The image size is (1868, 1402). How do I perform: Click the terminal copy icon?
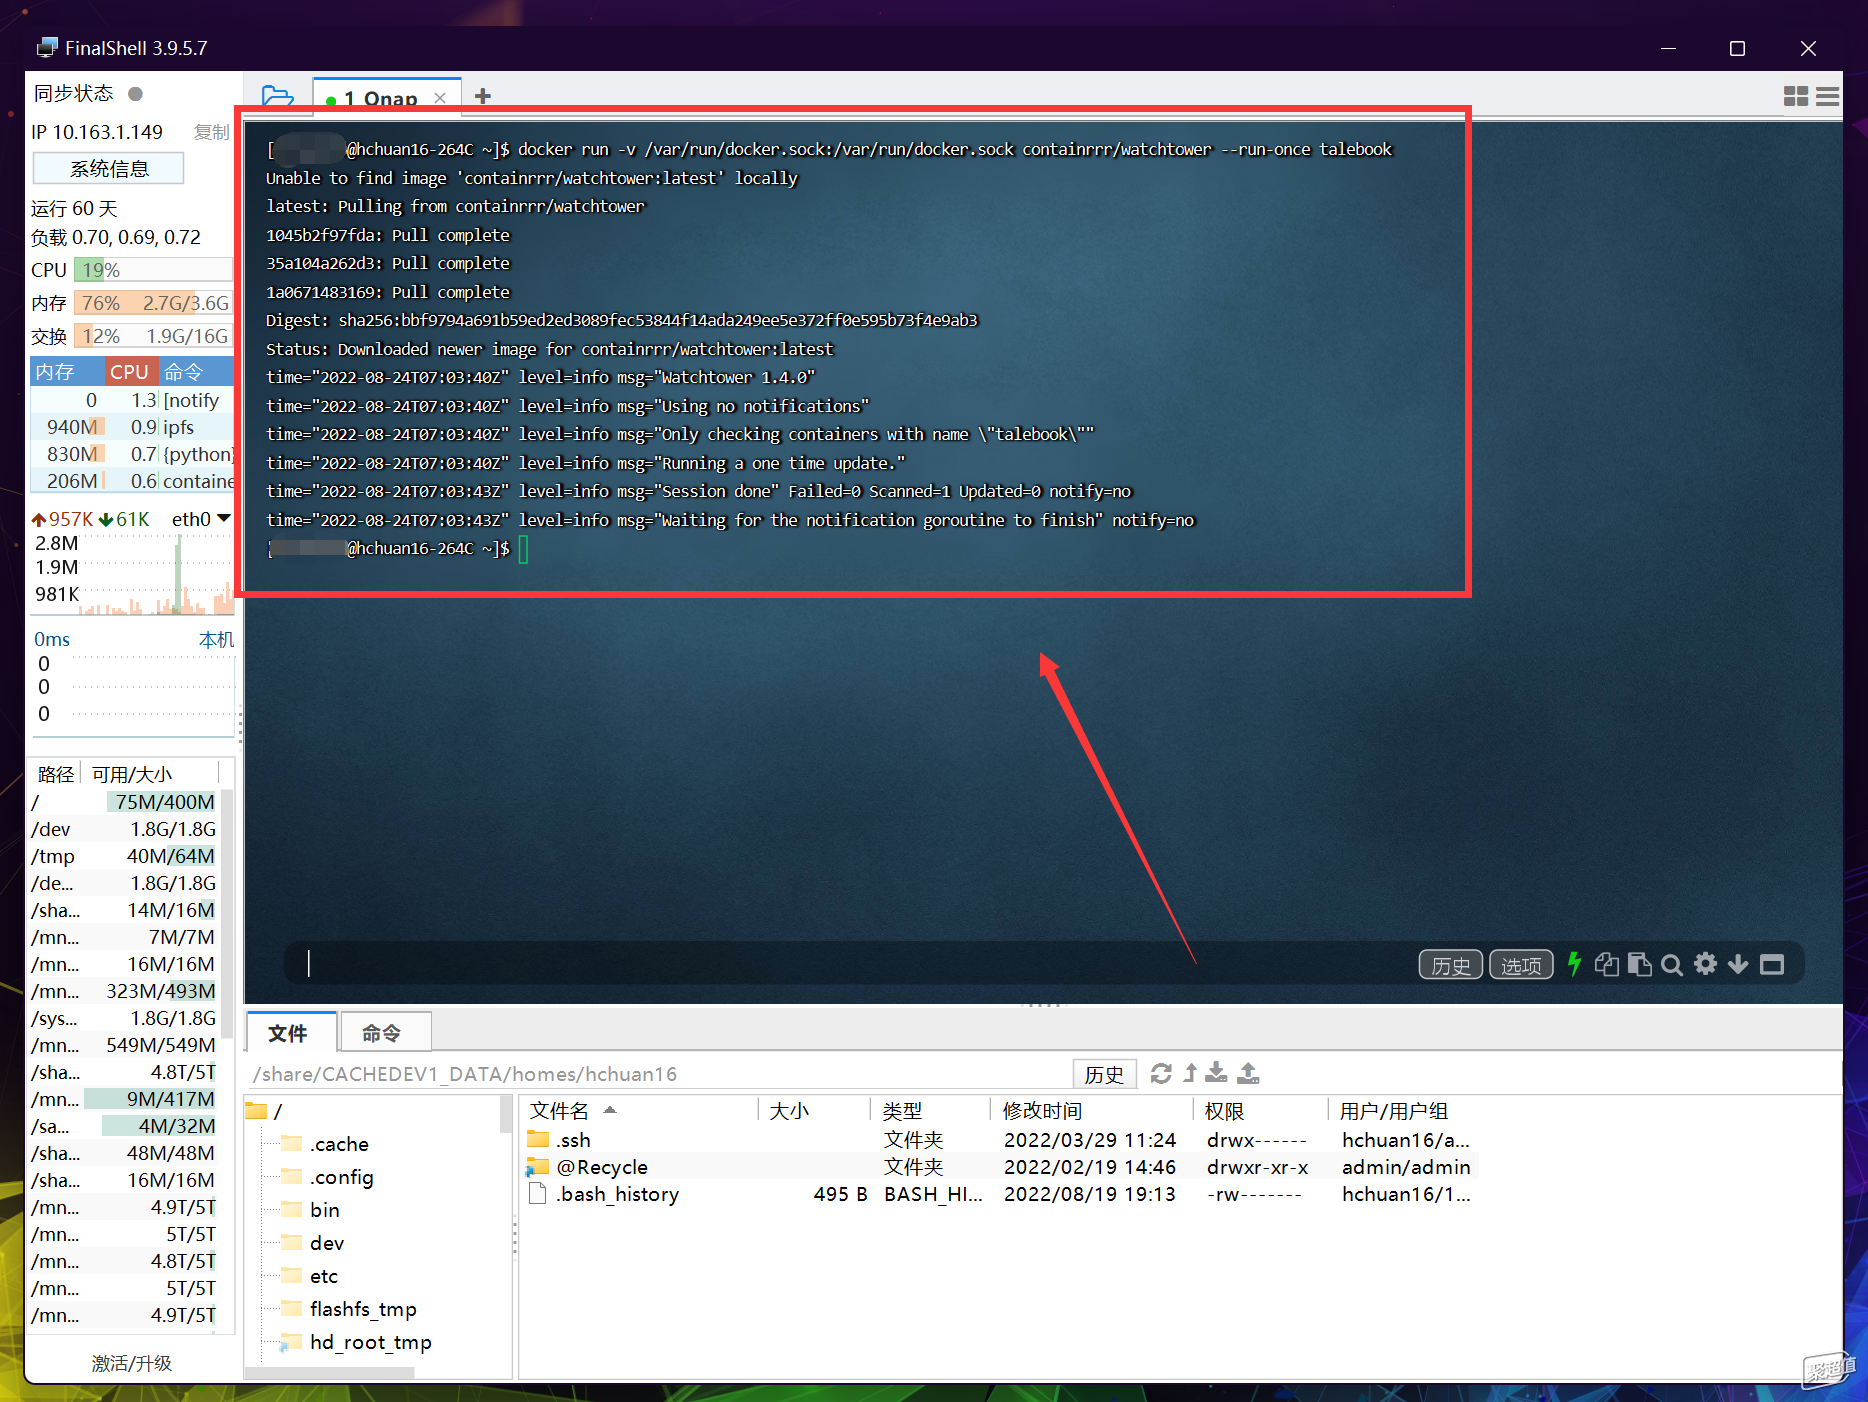pos(1606,964)
